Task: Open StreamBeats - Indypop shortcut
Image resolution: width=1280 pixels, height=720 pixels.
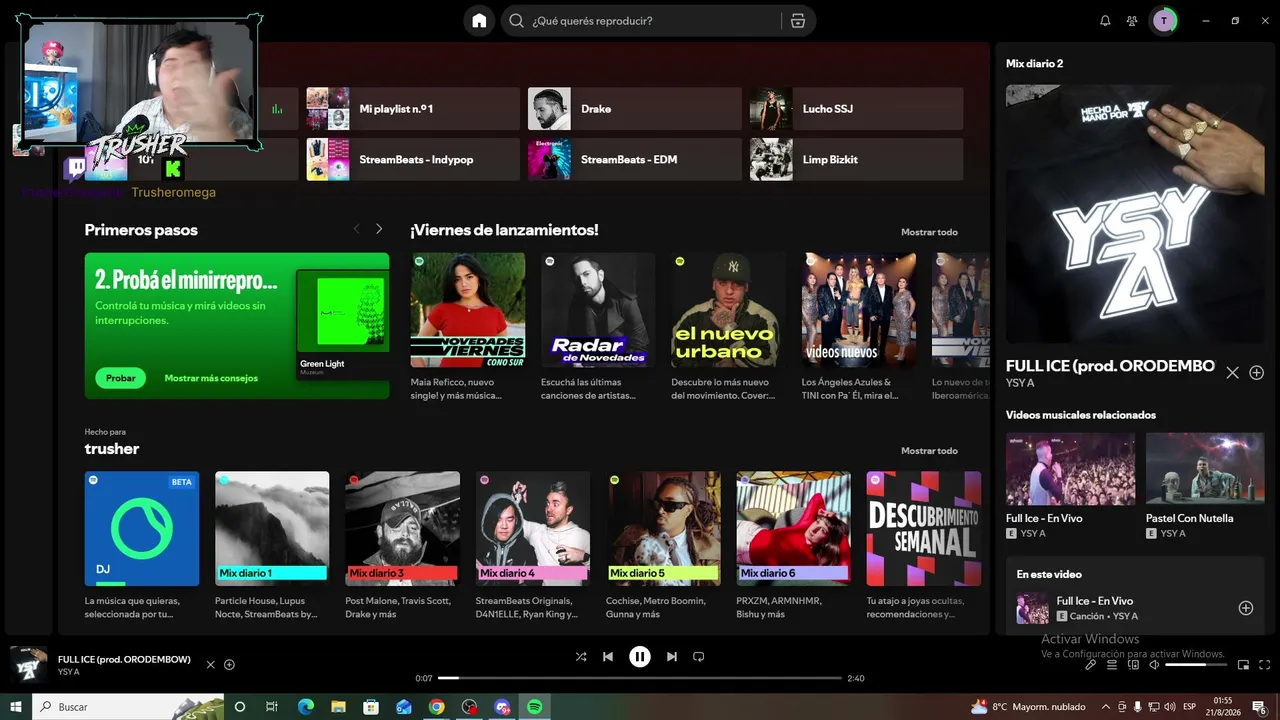Action: [413, 160]
